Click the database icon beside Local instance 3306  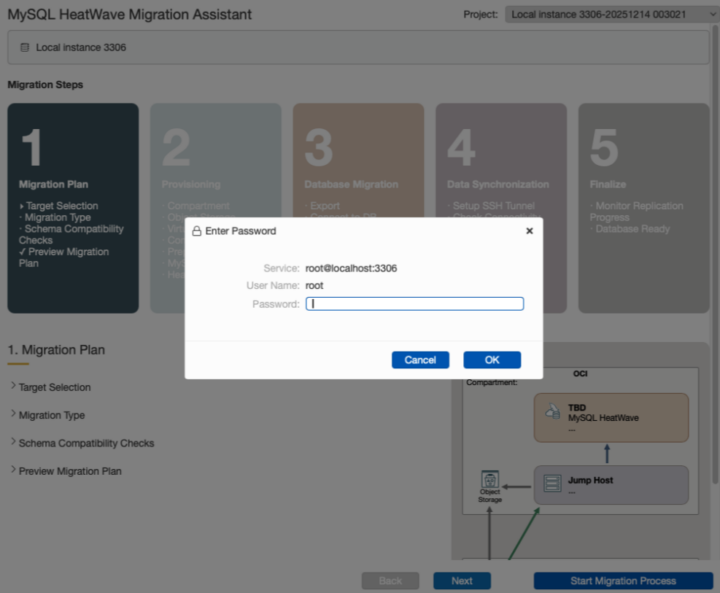coord(25,47)
